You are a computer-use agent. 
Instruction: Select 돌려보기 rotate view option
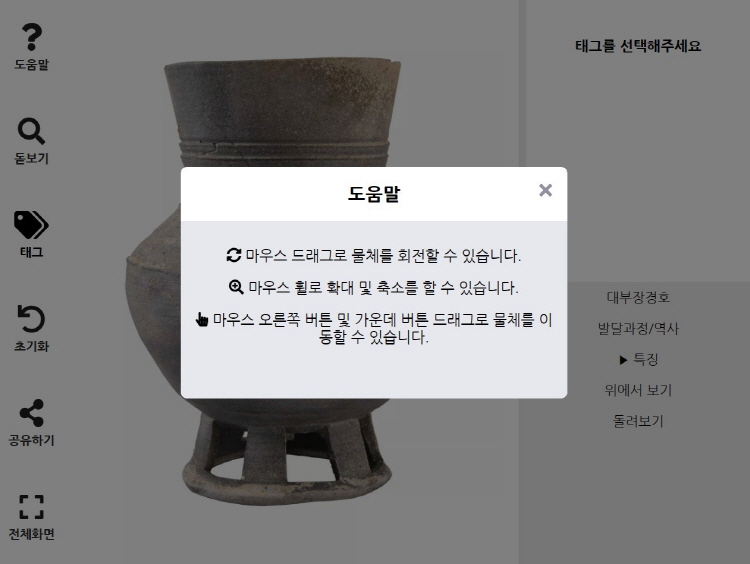638,421
